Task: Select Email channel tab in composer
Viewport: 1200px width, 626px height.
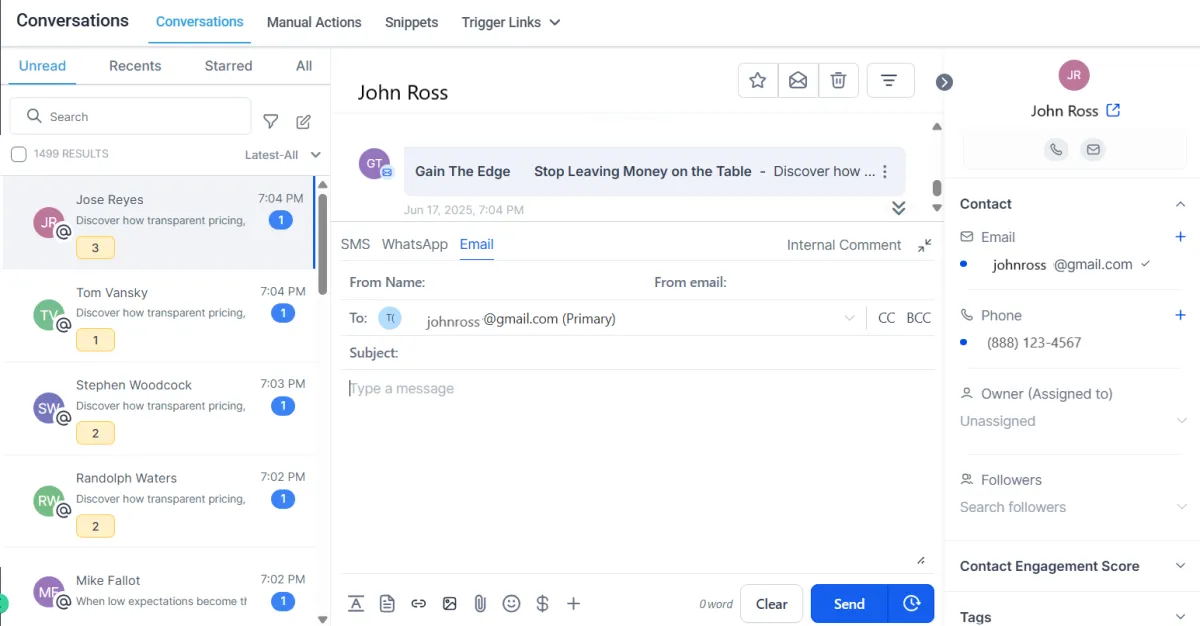Action: tap(477, 244)
